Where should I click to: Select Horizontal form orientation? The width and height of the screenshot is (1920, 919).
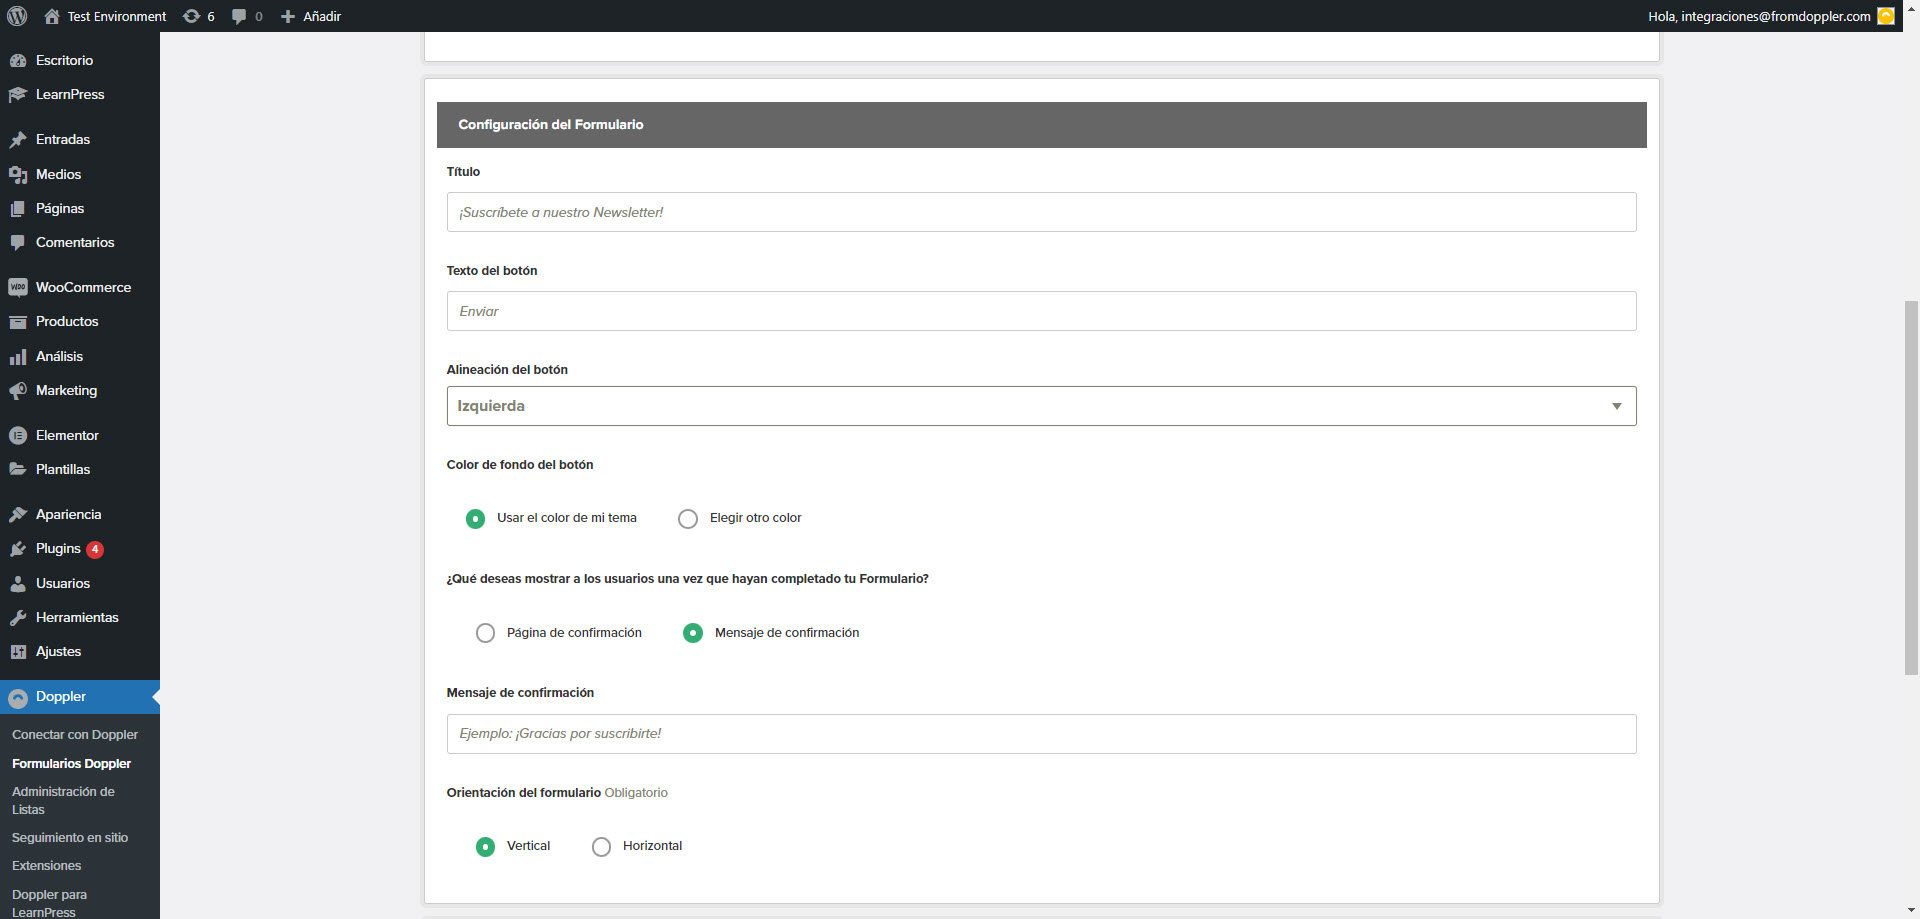click(602, 846)
